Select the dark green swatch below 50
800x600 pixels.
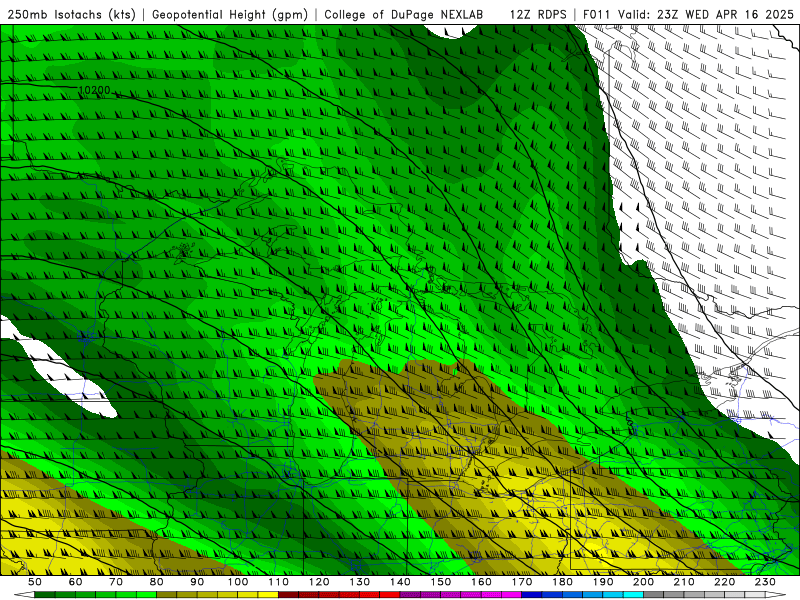click(x=45, y=595)
